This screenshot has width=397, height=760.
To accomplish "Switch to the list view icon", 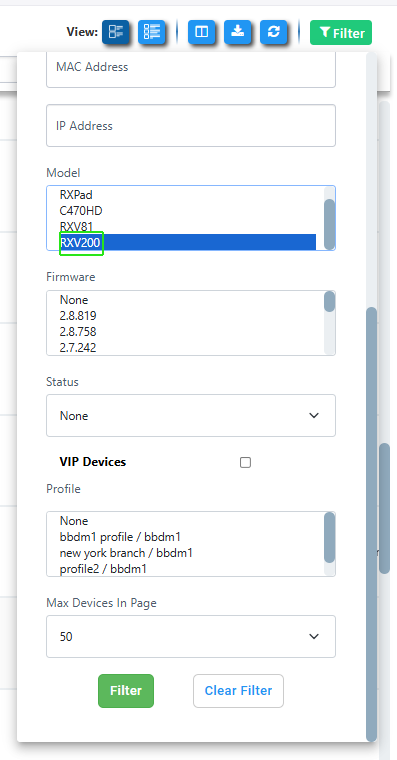I will coord(152,32).
